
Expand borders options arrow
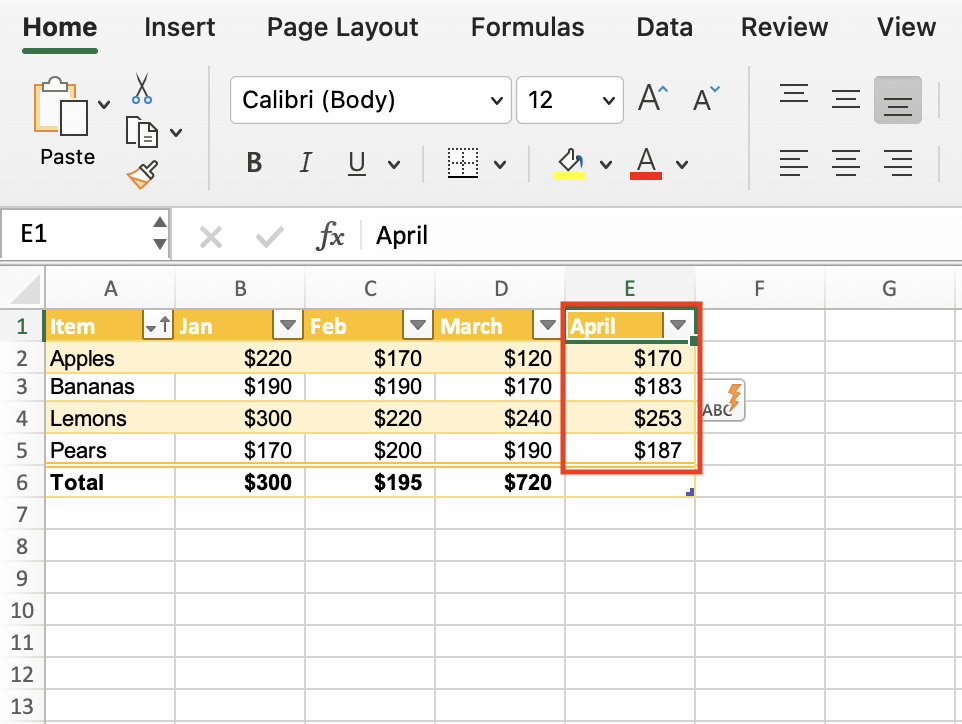tap(500, 164)
